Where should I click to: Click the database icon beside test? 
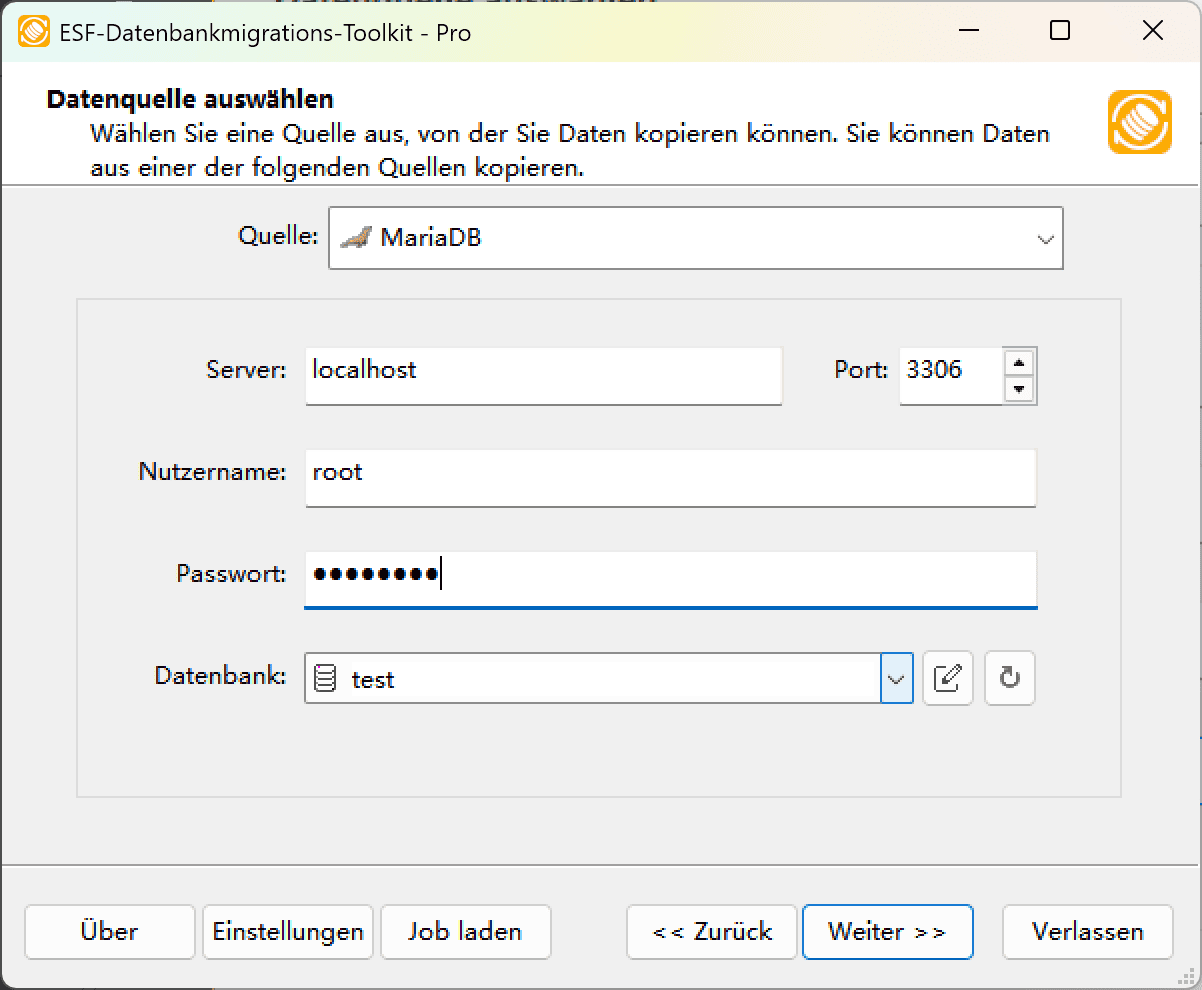325,677
